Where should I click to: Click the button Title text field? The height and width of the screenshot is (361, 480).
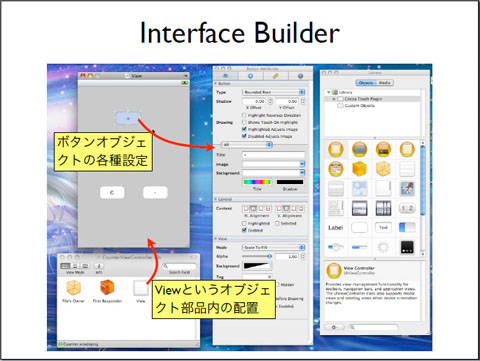(x=273, y=155)
